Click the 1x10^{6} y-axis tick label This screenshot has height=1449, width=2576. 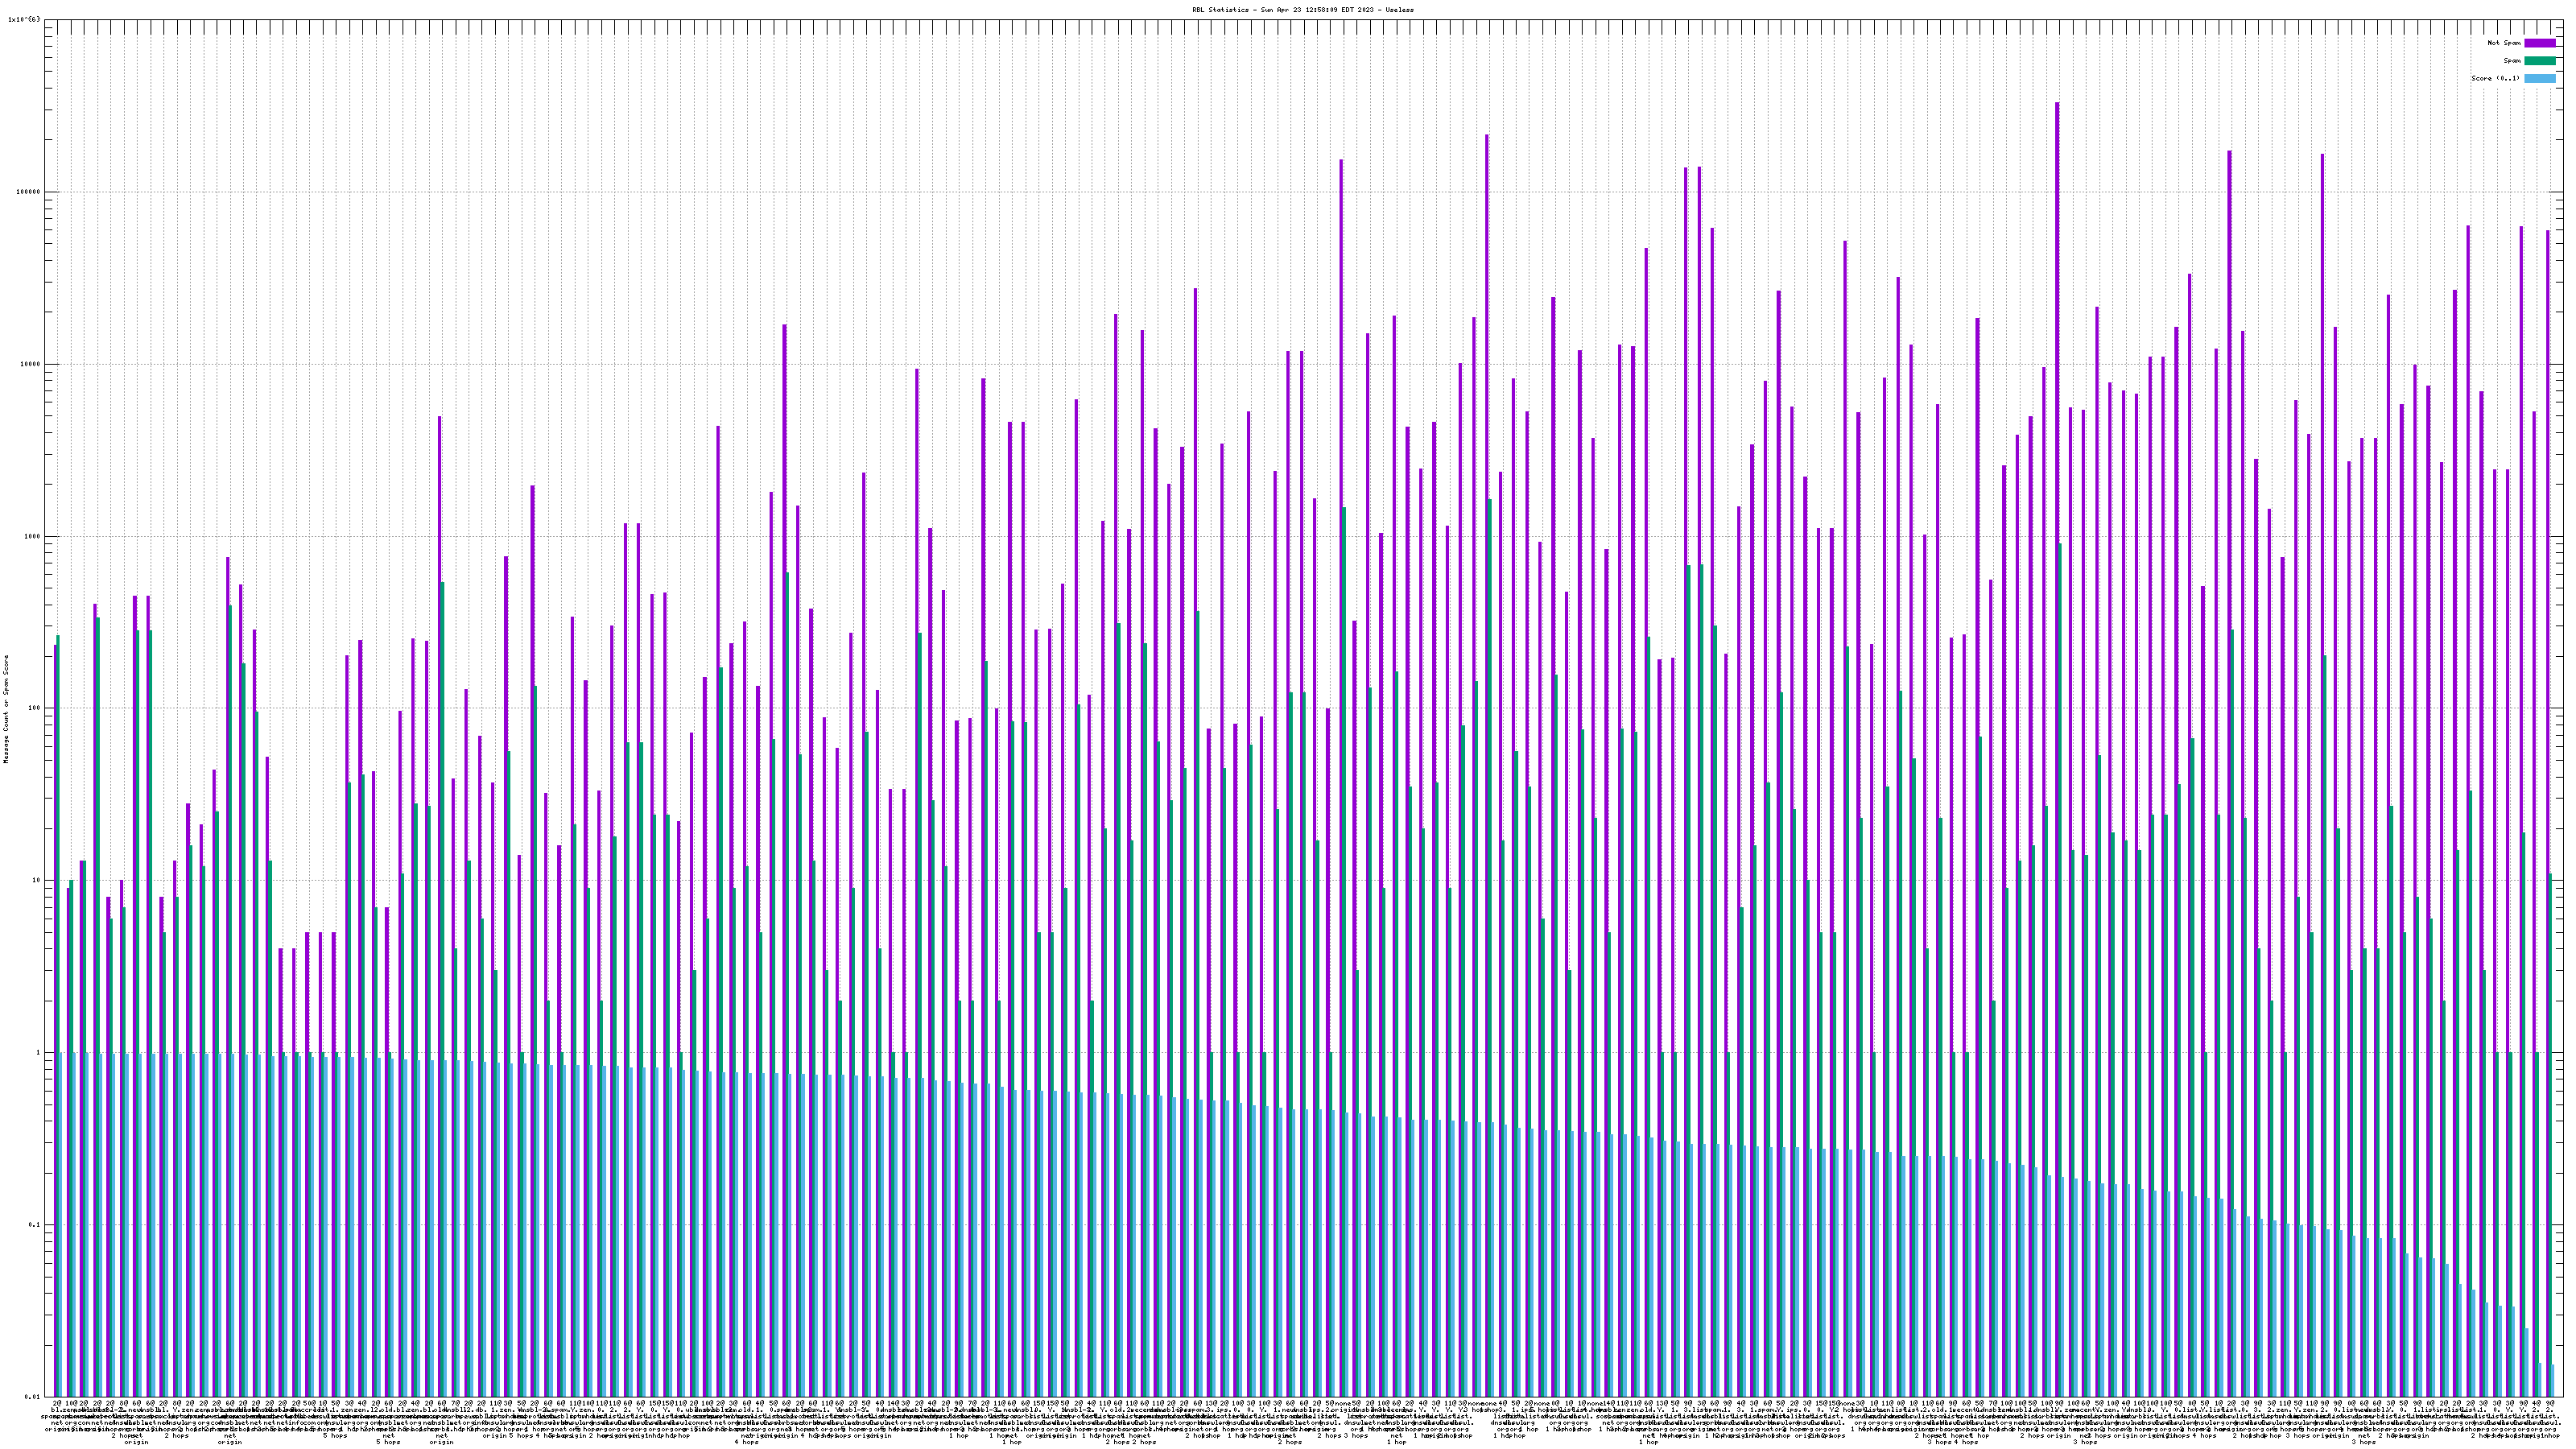(24, 19)
